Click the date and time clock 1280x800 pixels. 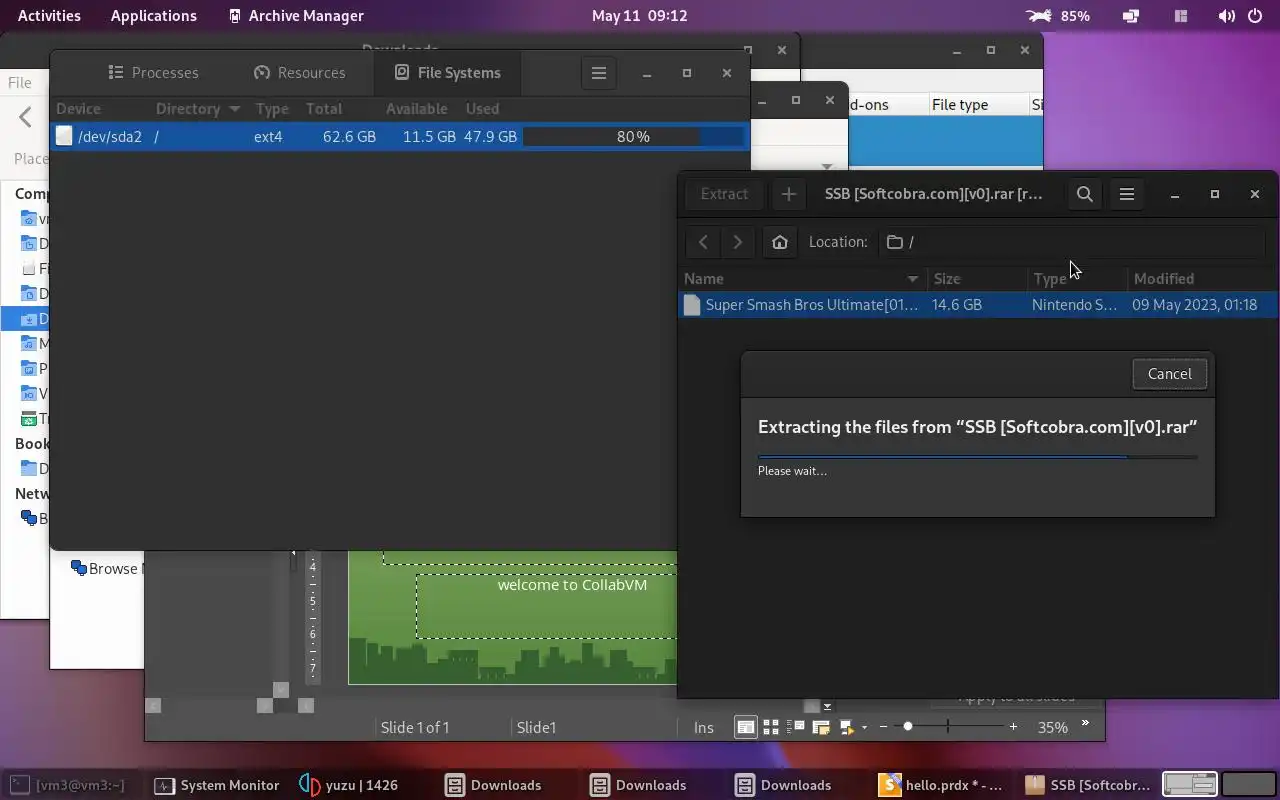(x=639, y=16)
